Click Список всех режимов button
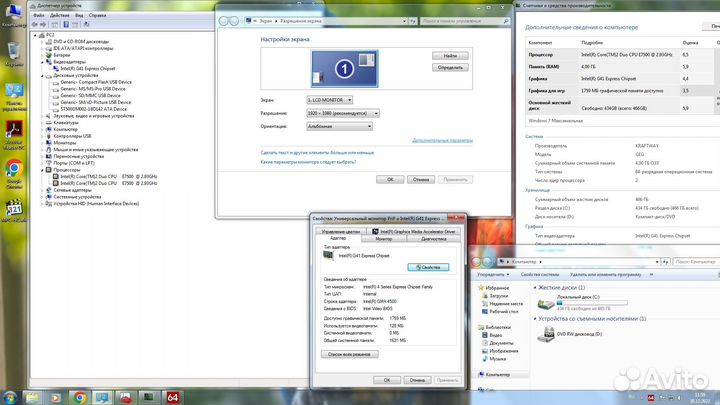720x405 pixels. point(349,354)
